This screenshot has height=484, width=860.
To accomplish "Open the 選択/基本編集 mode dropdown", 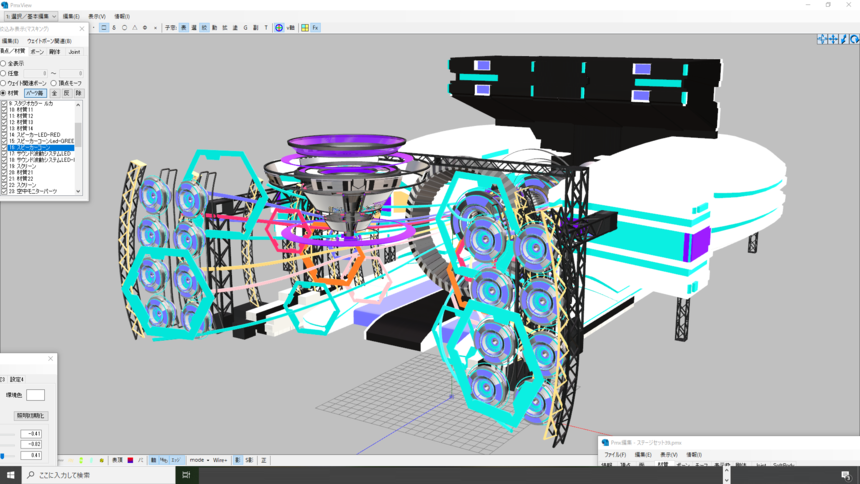I will point(30,16).
